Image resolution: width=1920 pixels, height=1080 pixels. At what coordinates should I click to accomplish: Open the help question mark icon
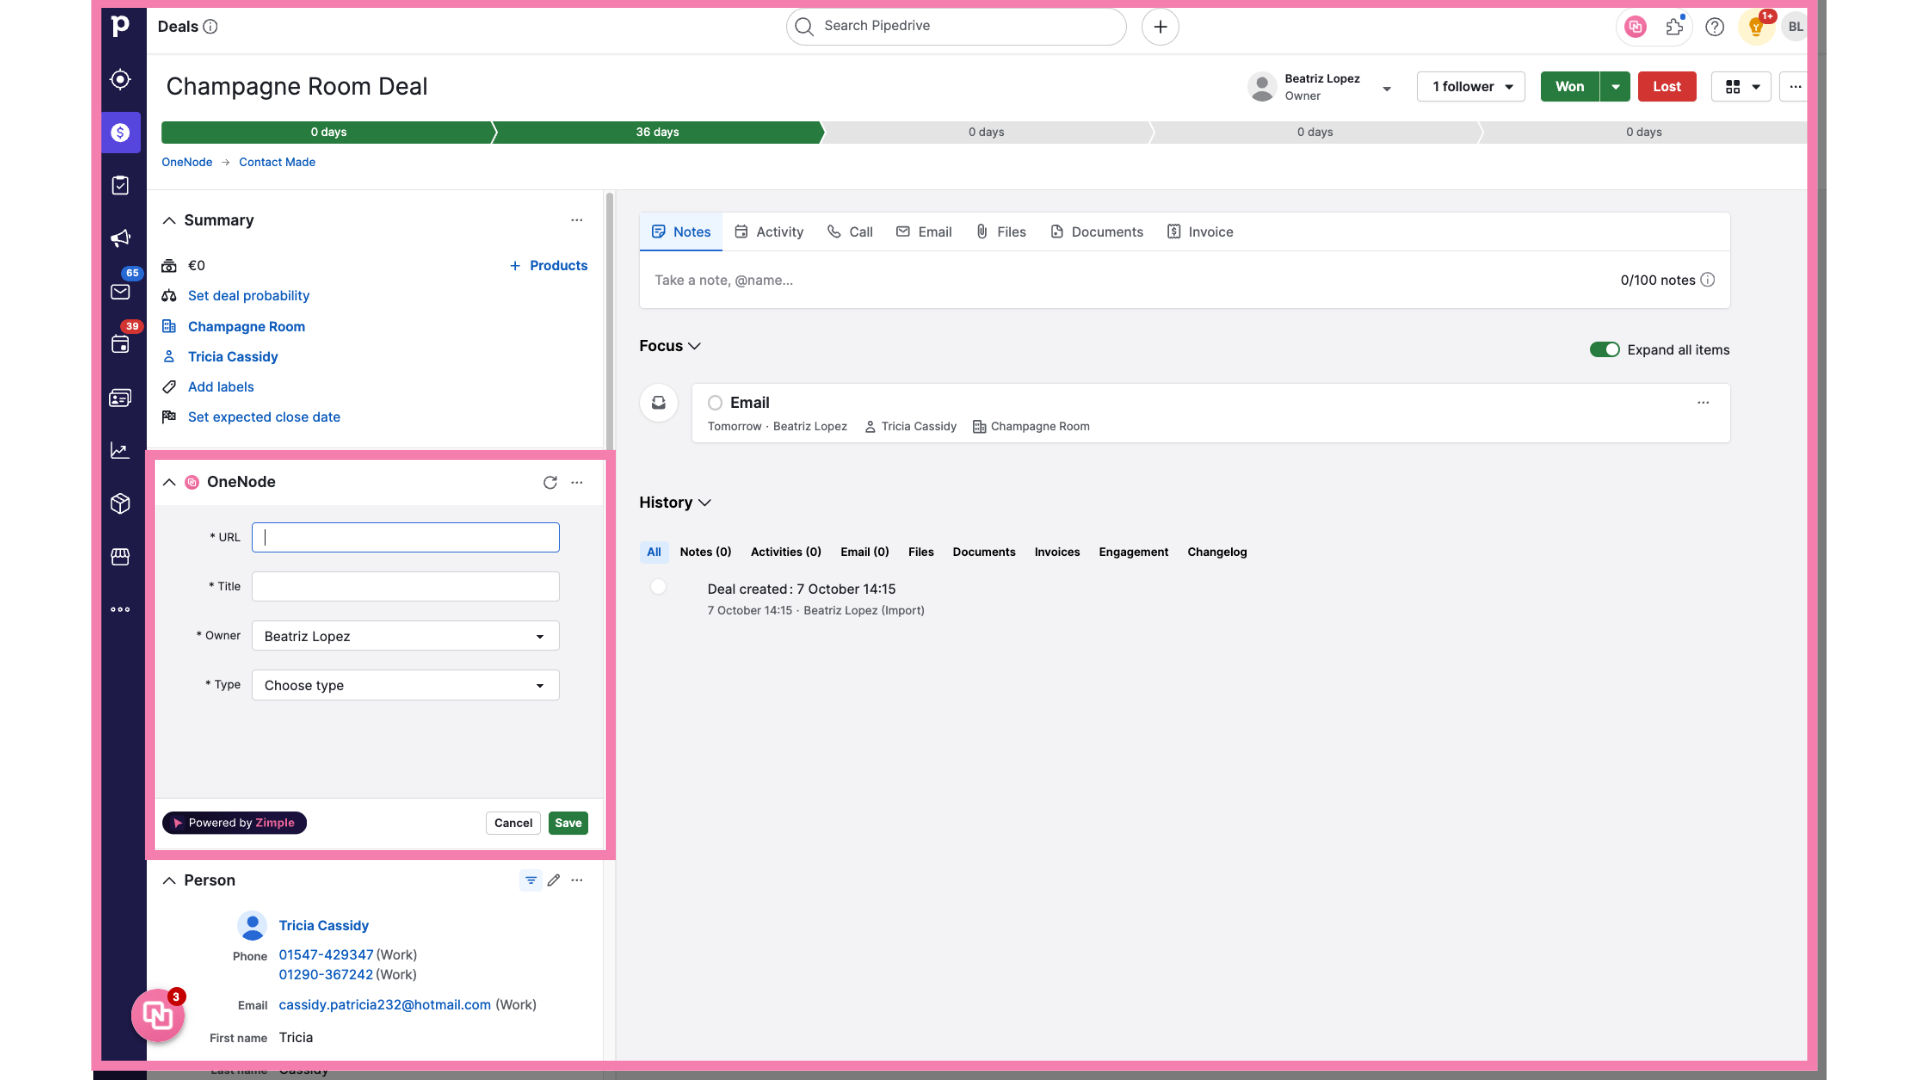point(1715,27)
